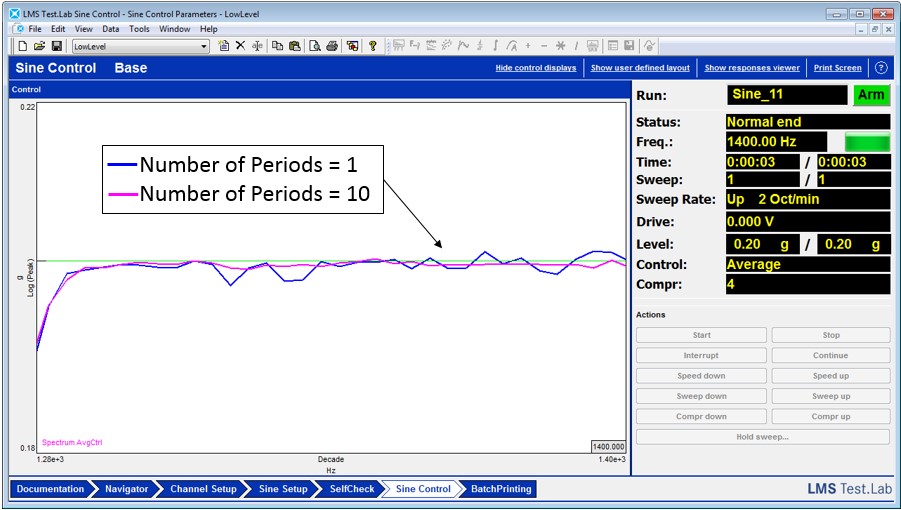
Task: Toggle the green Arm indicator
Action: coord(870,95)
